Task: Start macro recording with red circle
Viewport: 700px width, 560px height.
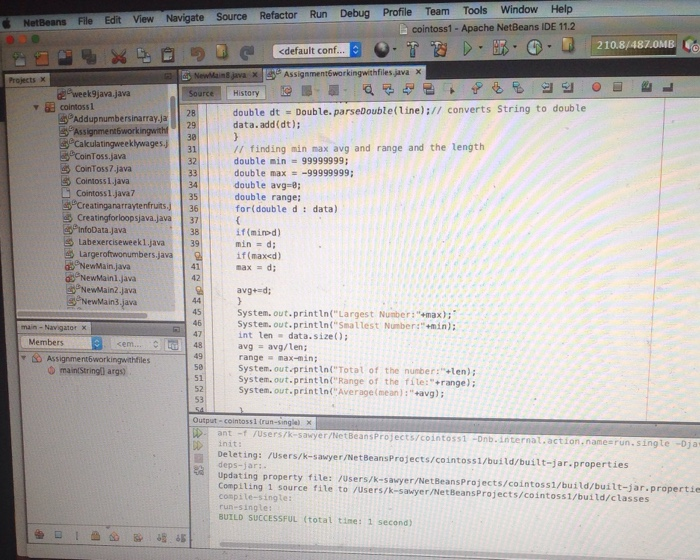Action: pos(596,87)
